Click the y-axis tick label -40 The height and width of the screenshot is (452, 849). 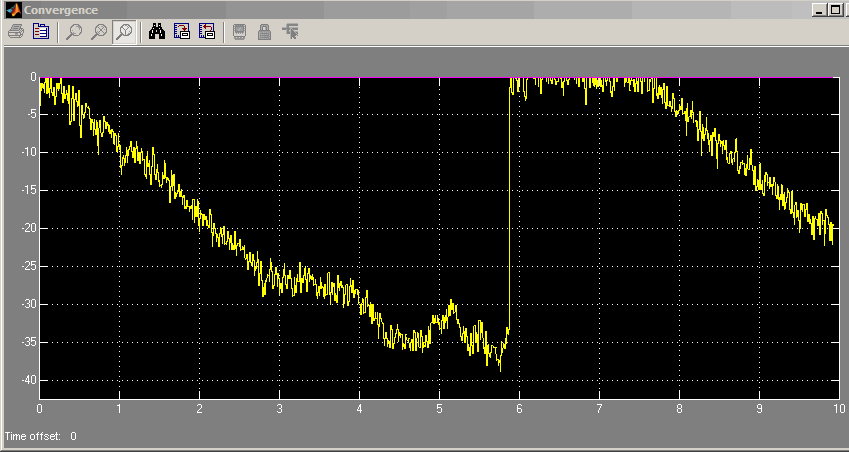(29, 380)
